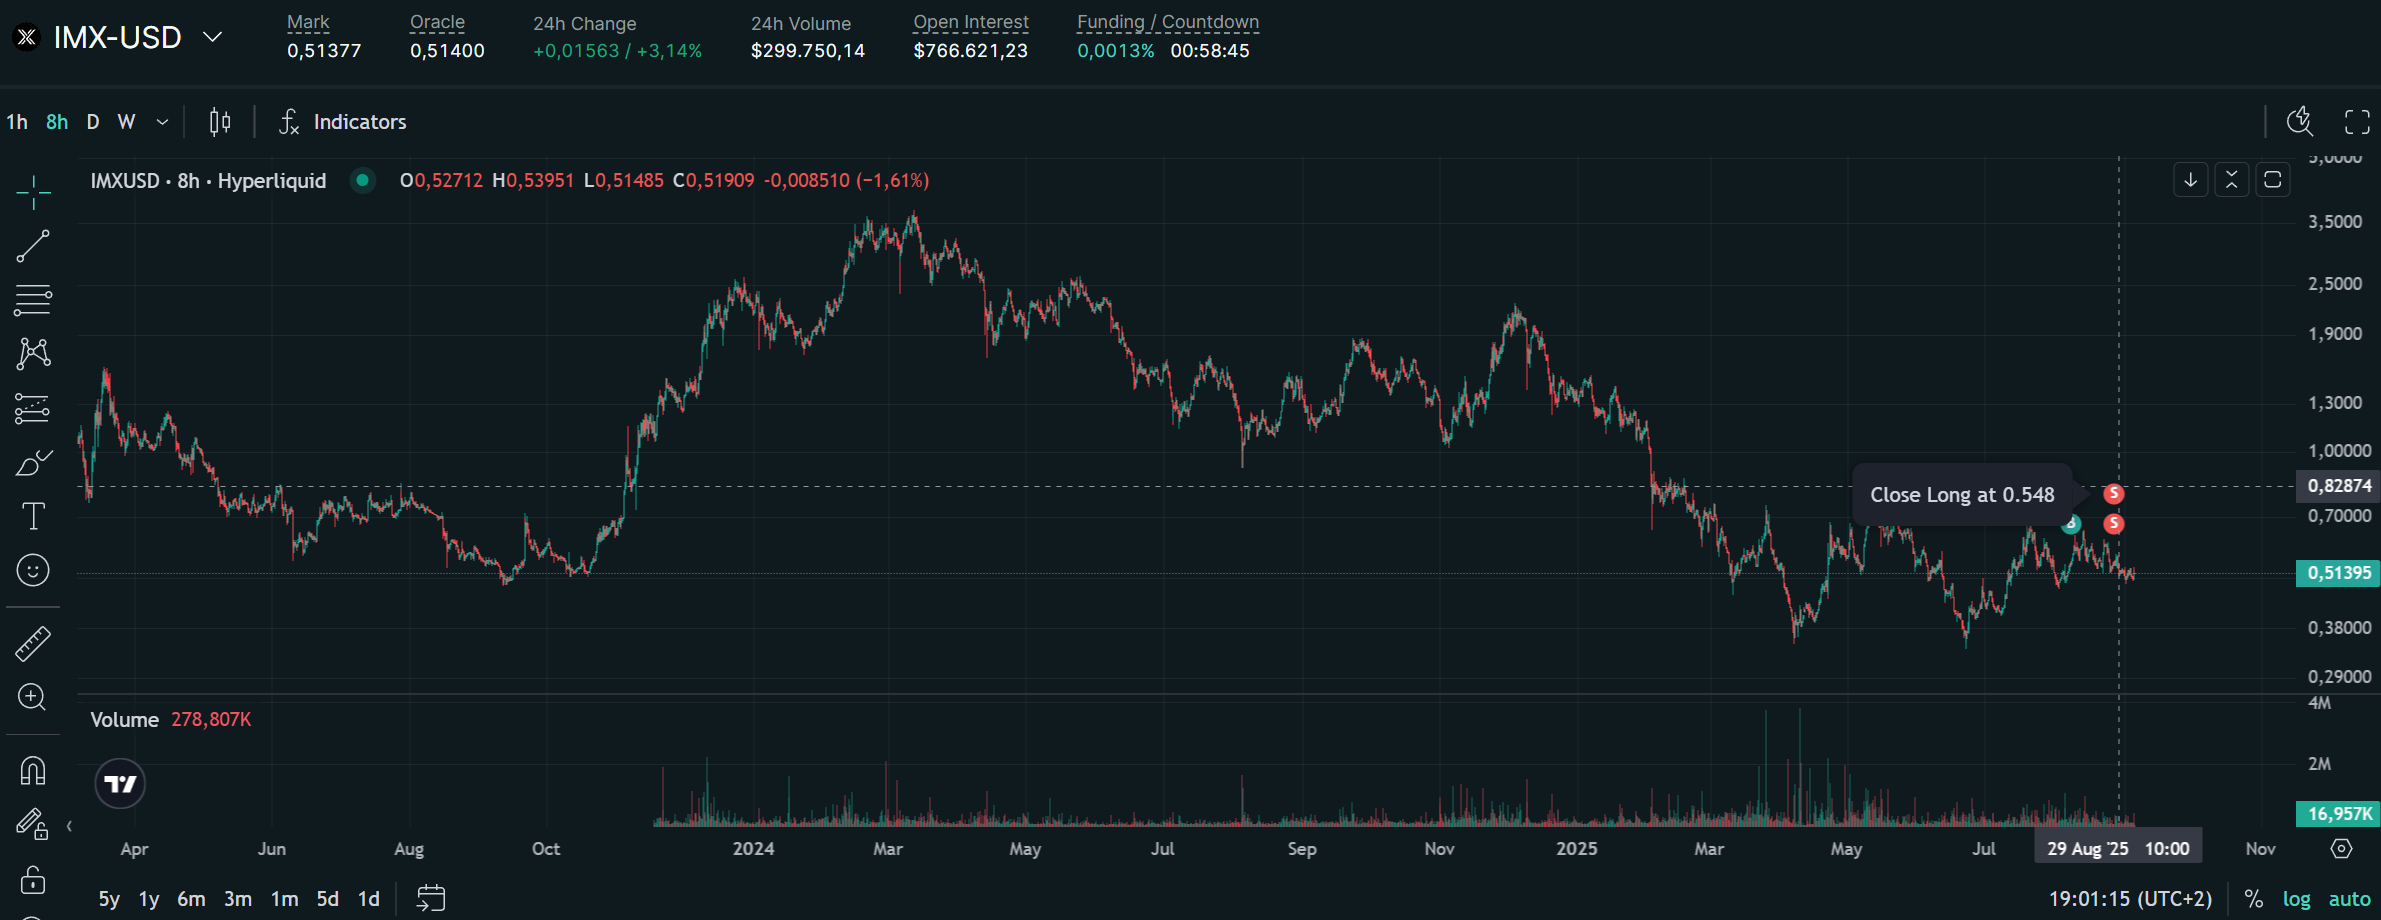Click the green B buy marker

pyautogui.click(x=2071, y=523)
